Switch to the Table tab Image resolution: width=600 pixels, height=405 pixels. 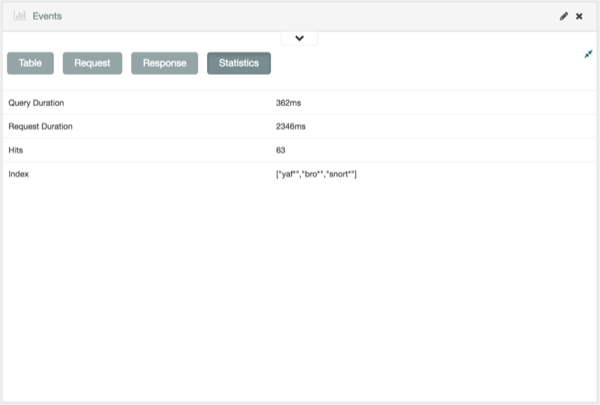point(30,63)
